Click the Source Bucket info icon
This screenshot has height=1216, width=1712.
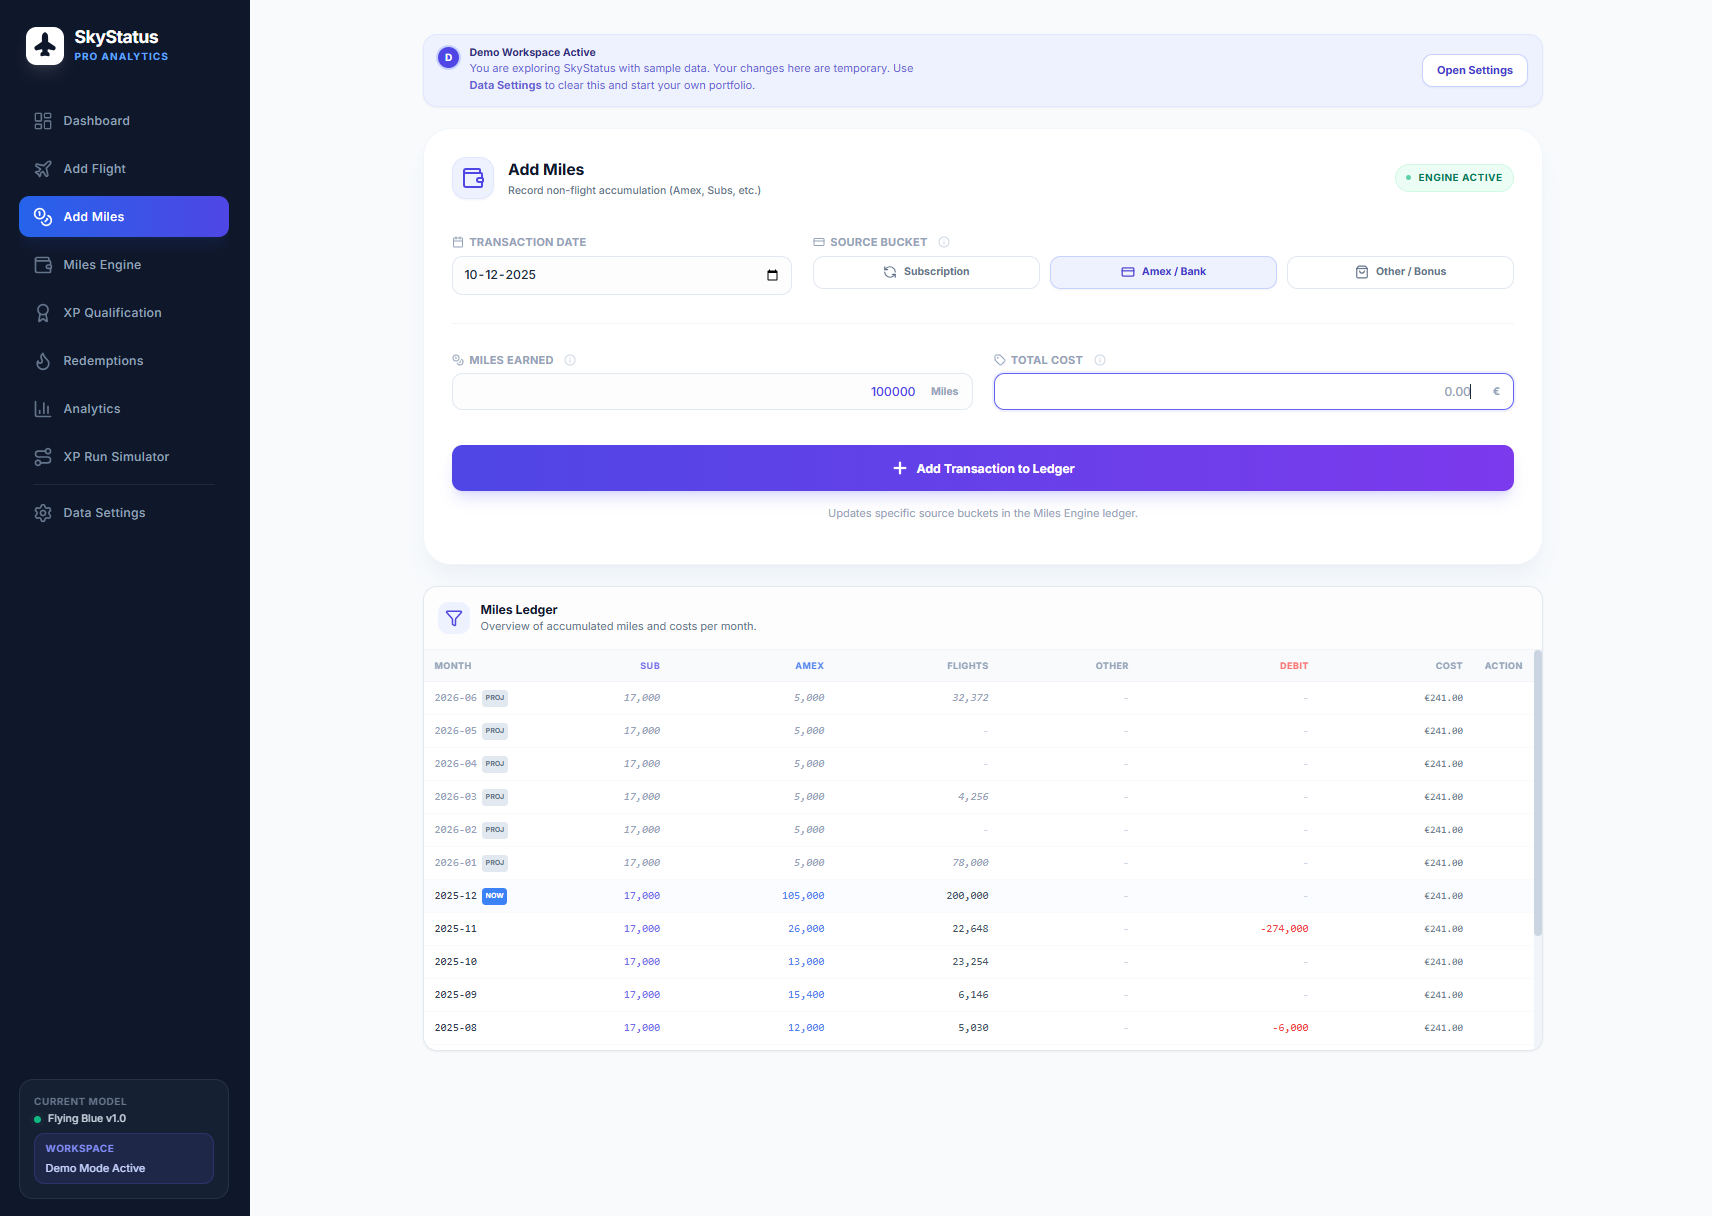point(944,242)
